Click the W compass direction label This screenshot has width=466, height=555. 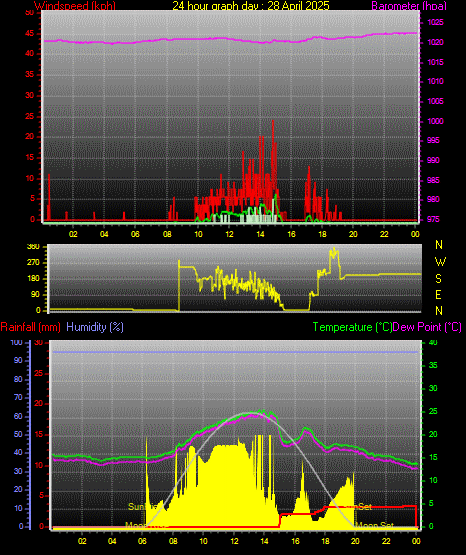click(x=440, y=262)
